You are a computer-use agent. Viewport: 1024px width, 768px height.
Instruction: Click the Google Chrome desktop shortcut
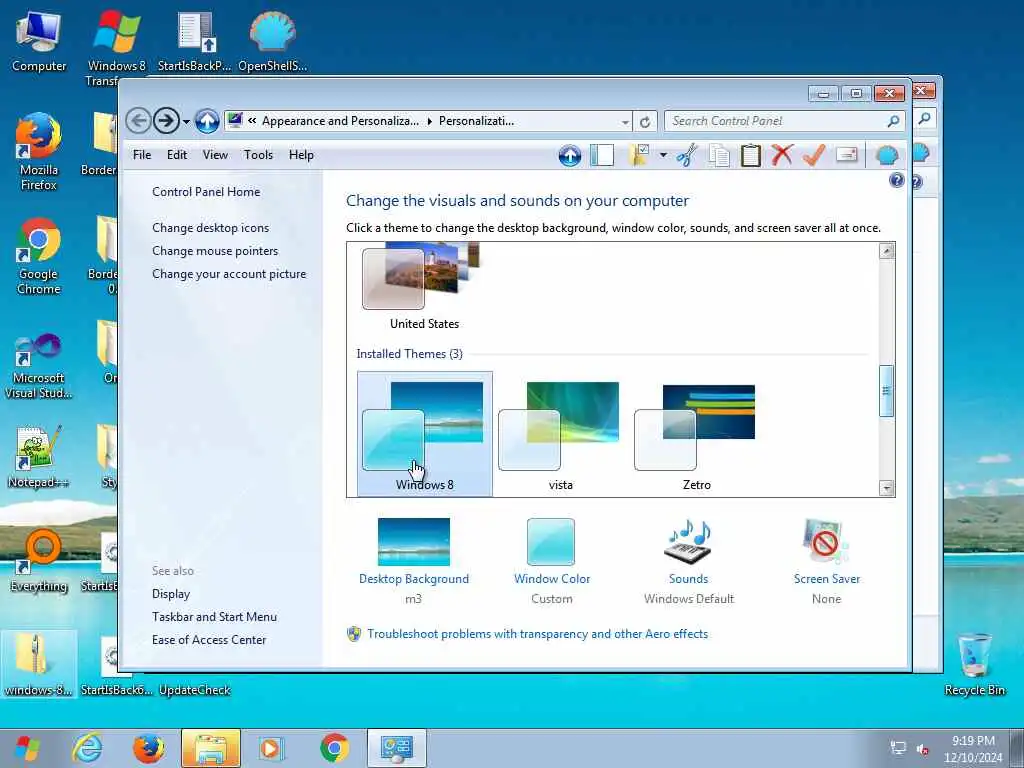click(x=39, y=256)
